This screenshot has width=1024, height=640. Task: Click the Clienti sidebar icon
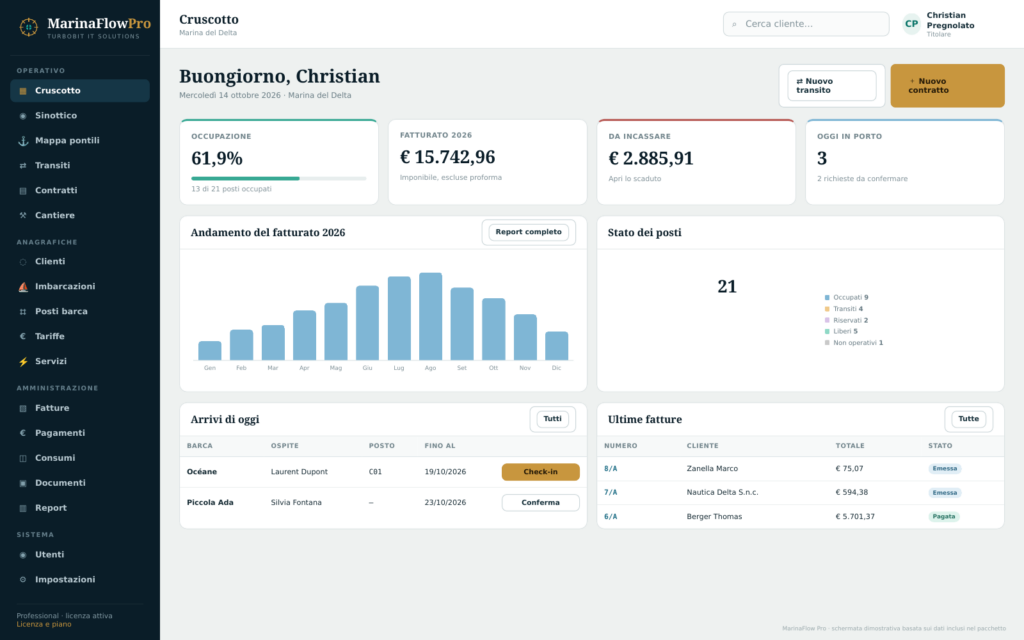(23, 262)
